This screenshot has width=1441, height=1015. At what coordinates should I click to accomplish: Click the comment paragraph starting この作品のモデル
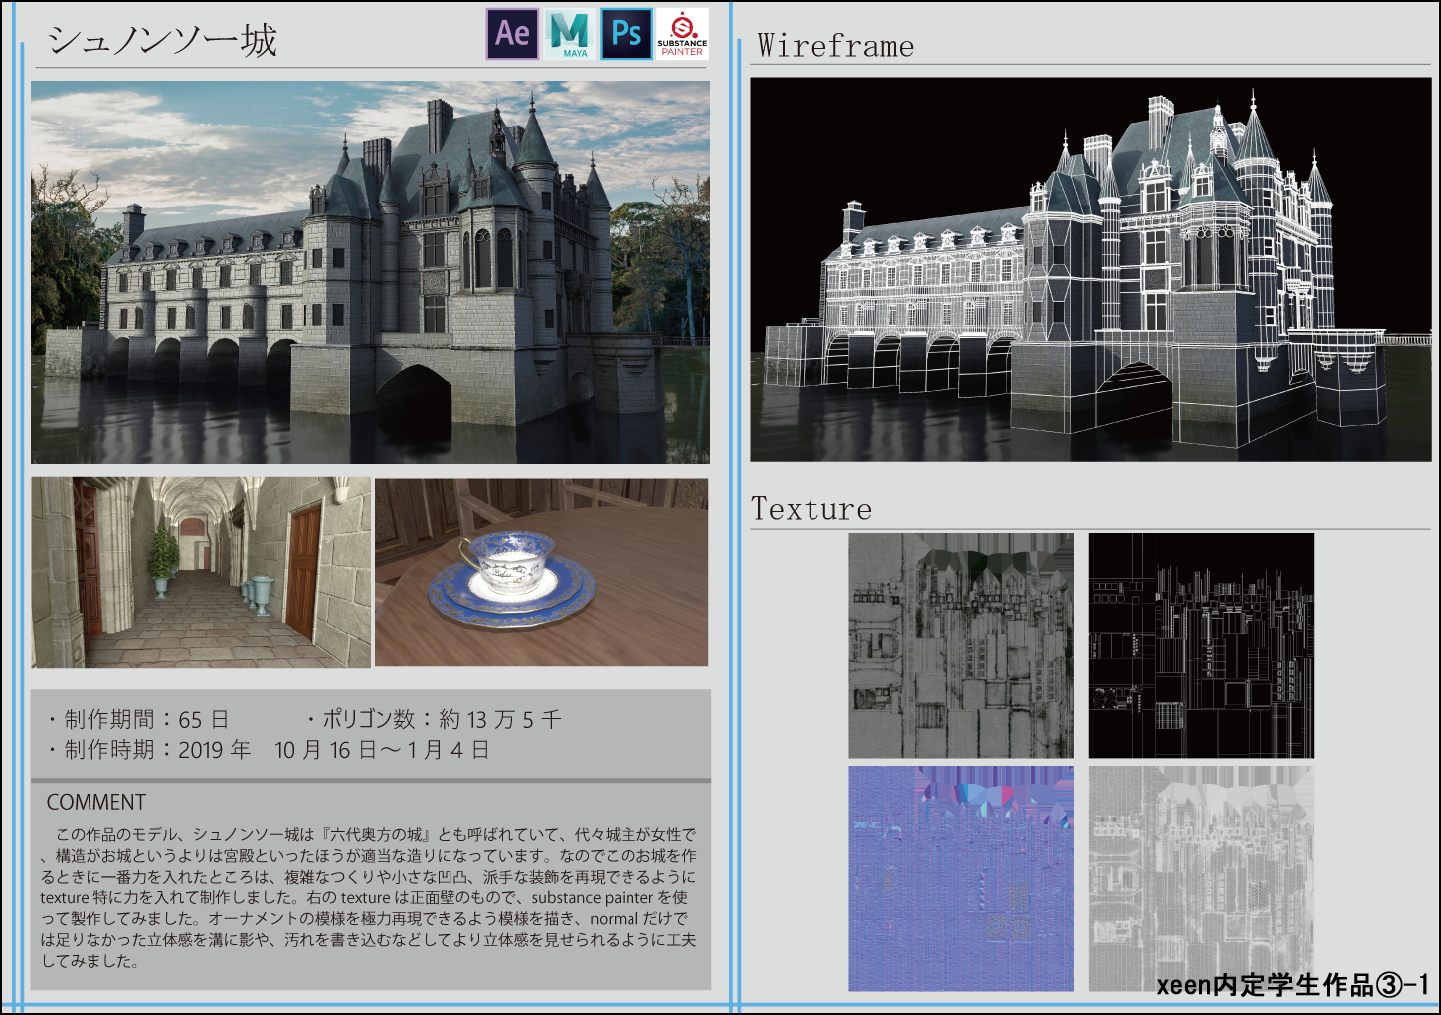[x=368, y=897]
